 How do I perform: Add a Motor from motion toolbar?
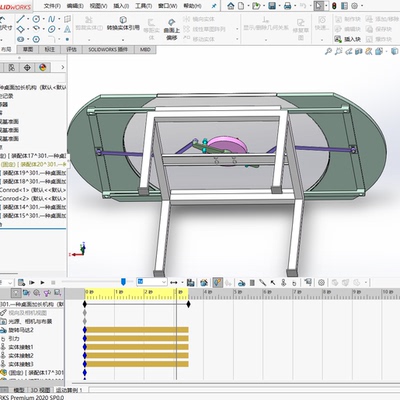click(242, 283)
